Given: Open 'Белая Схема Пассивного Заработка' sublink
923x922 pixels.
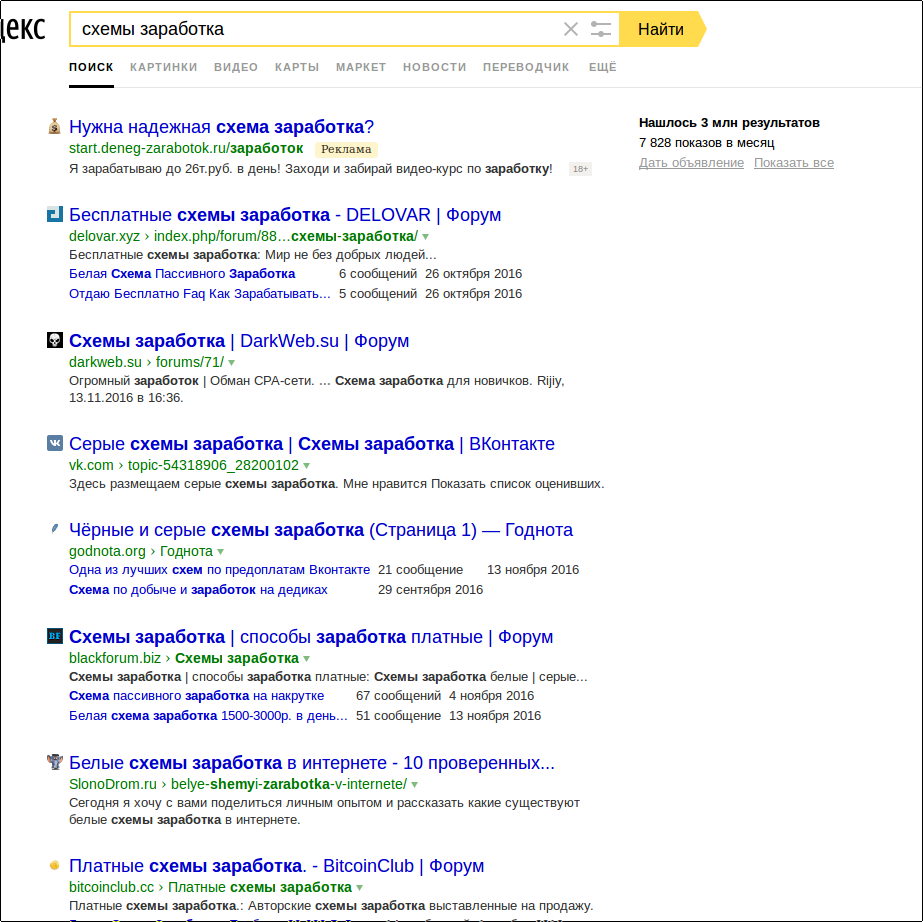Looking at the screenshot, I should (182, 274).
